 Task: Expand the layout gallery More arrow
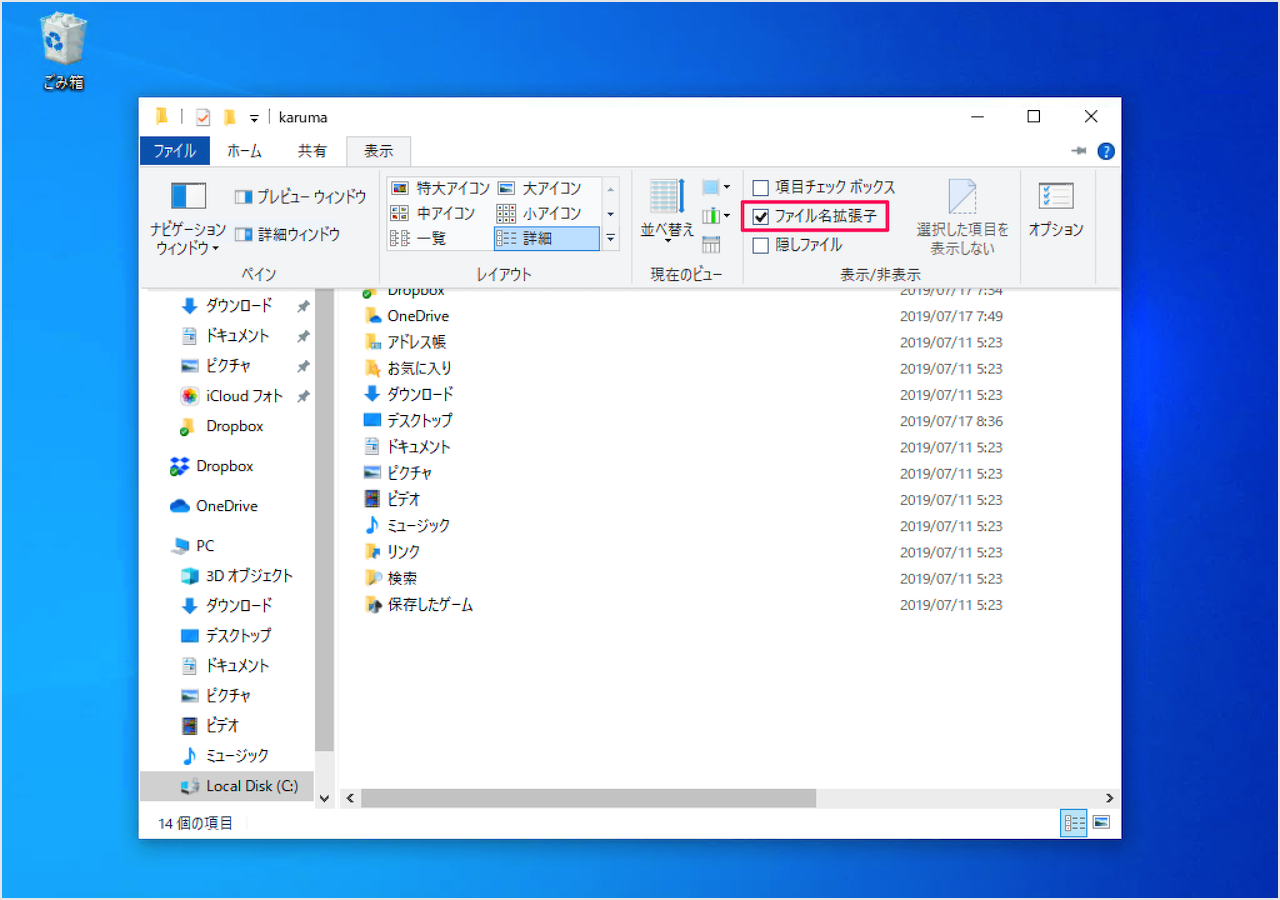pyautogui.click(x=610, y=238)
